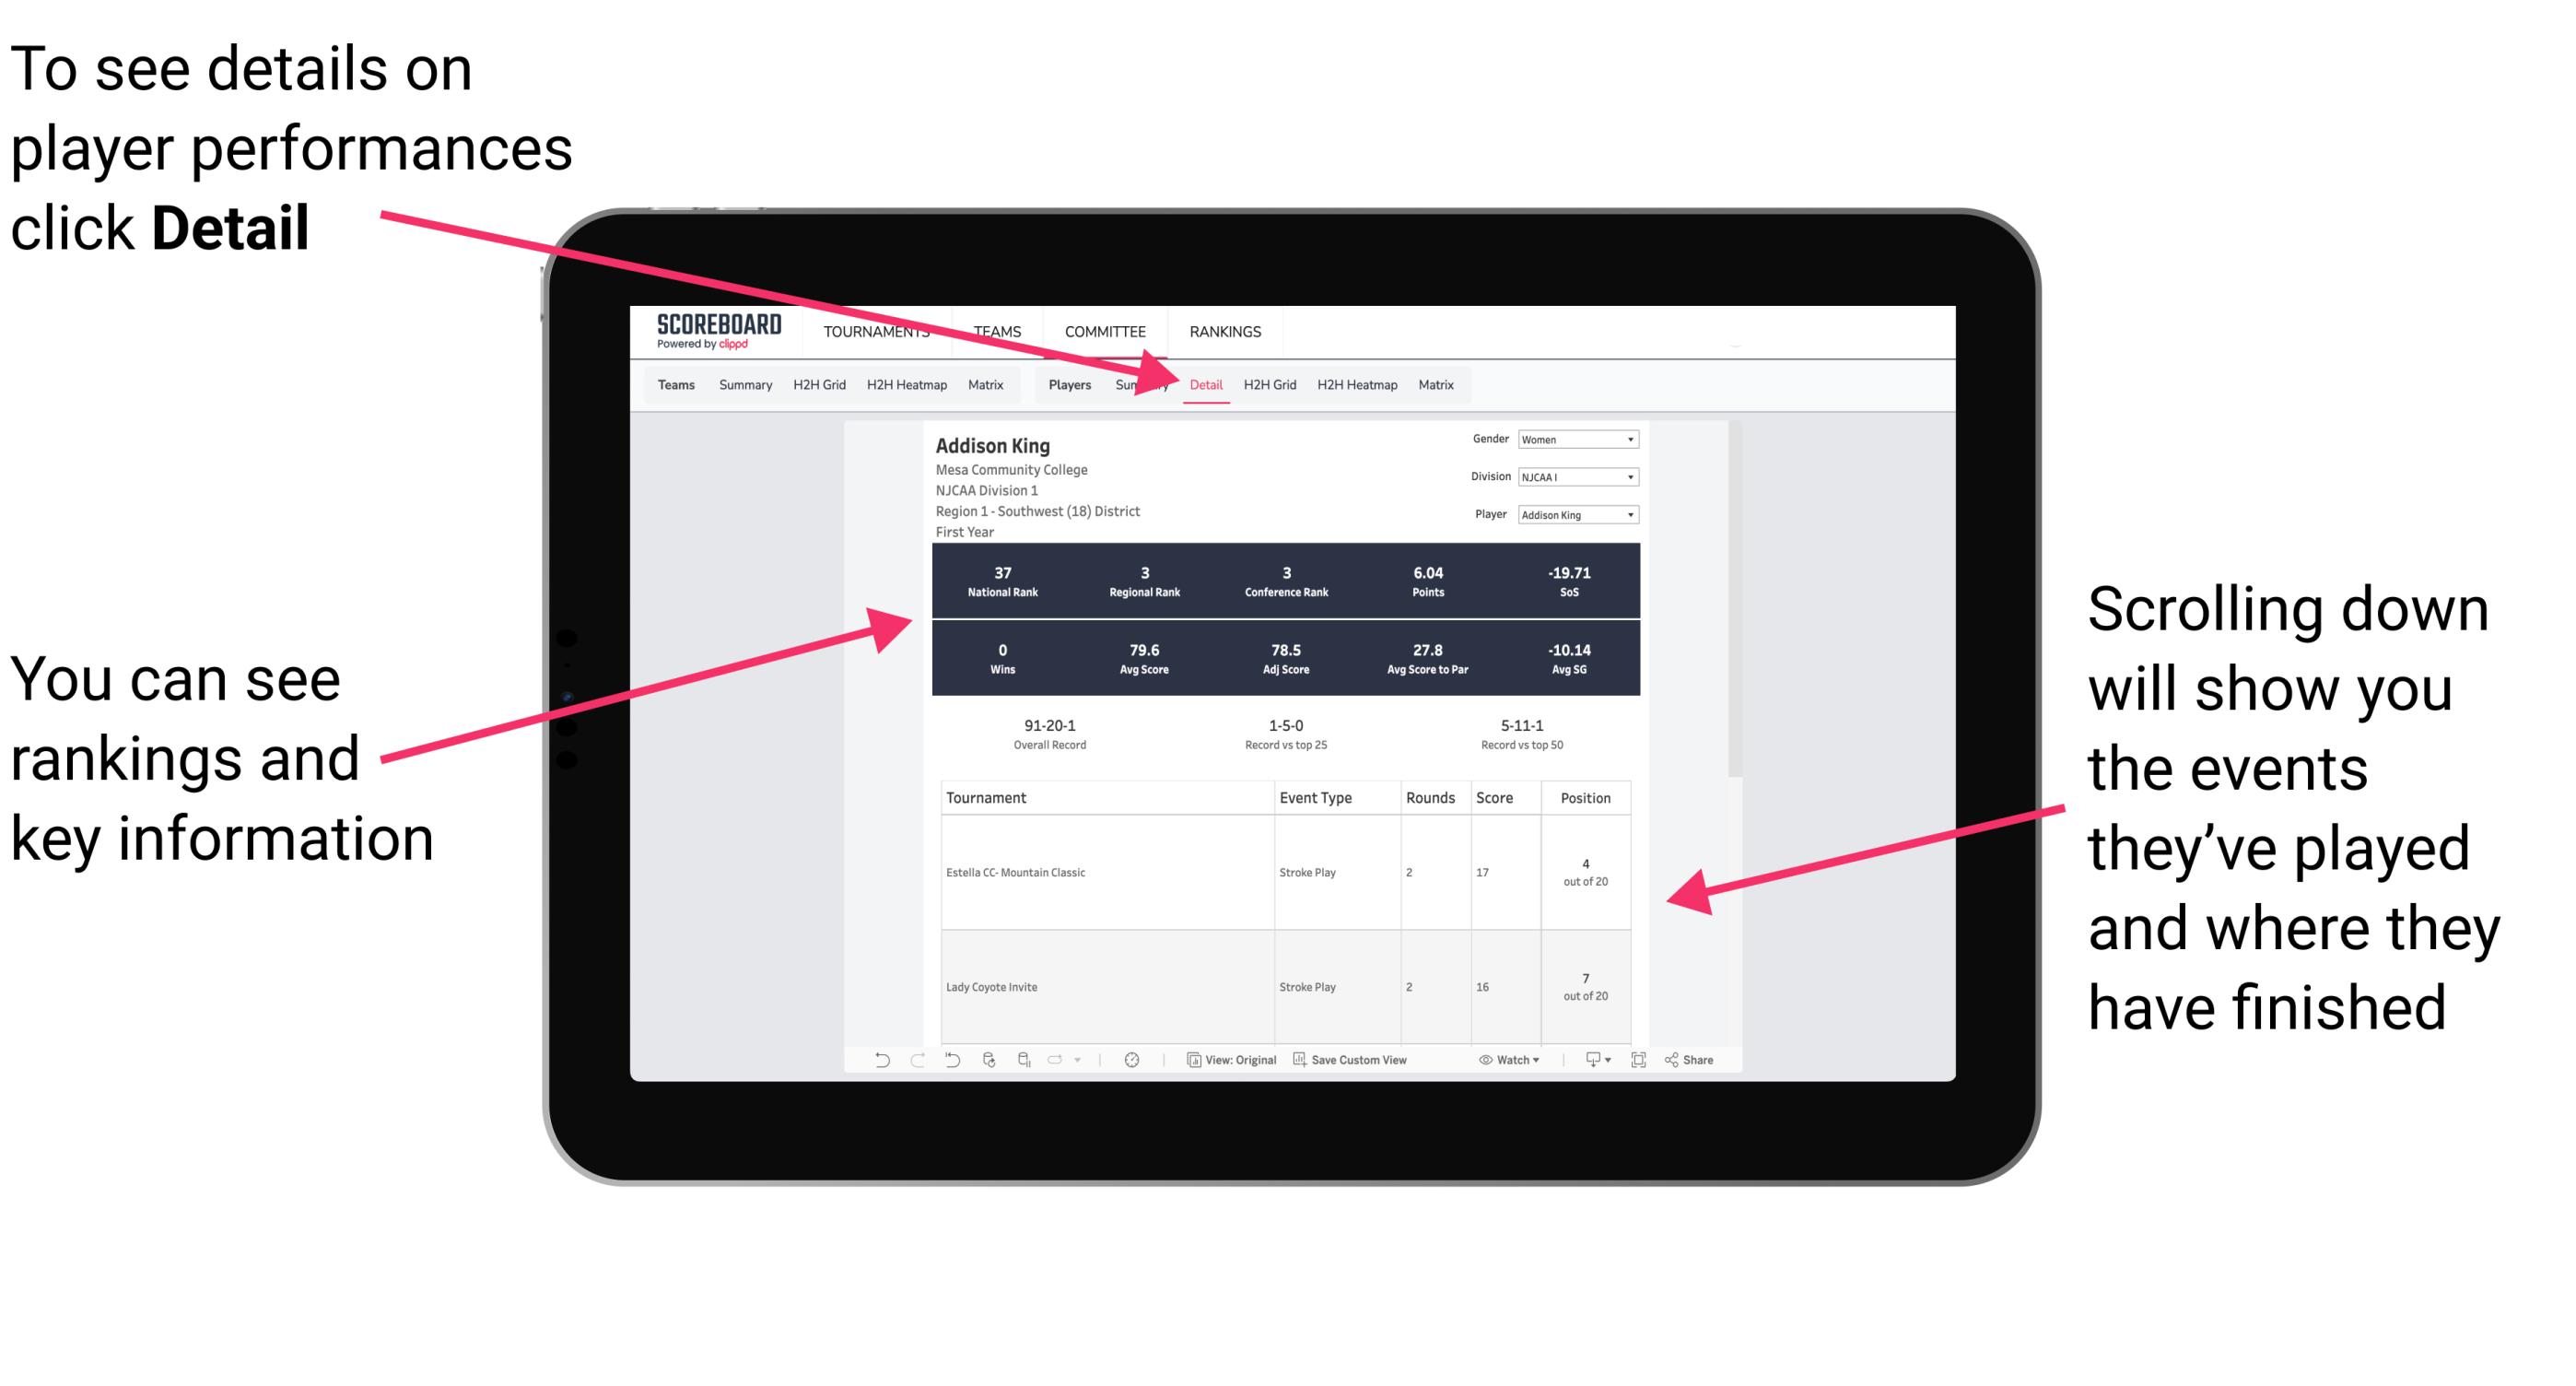Click the View Original button

coord(1232,1068)
